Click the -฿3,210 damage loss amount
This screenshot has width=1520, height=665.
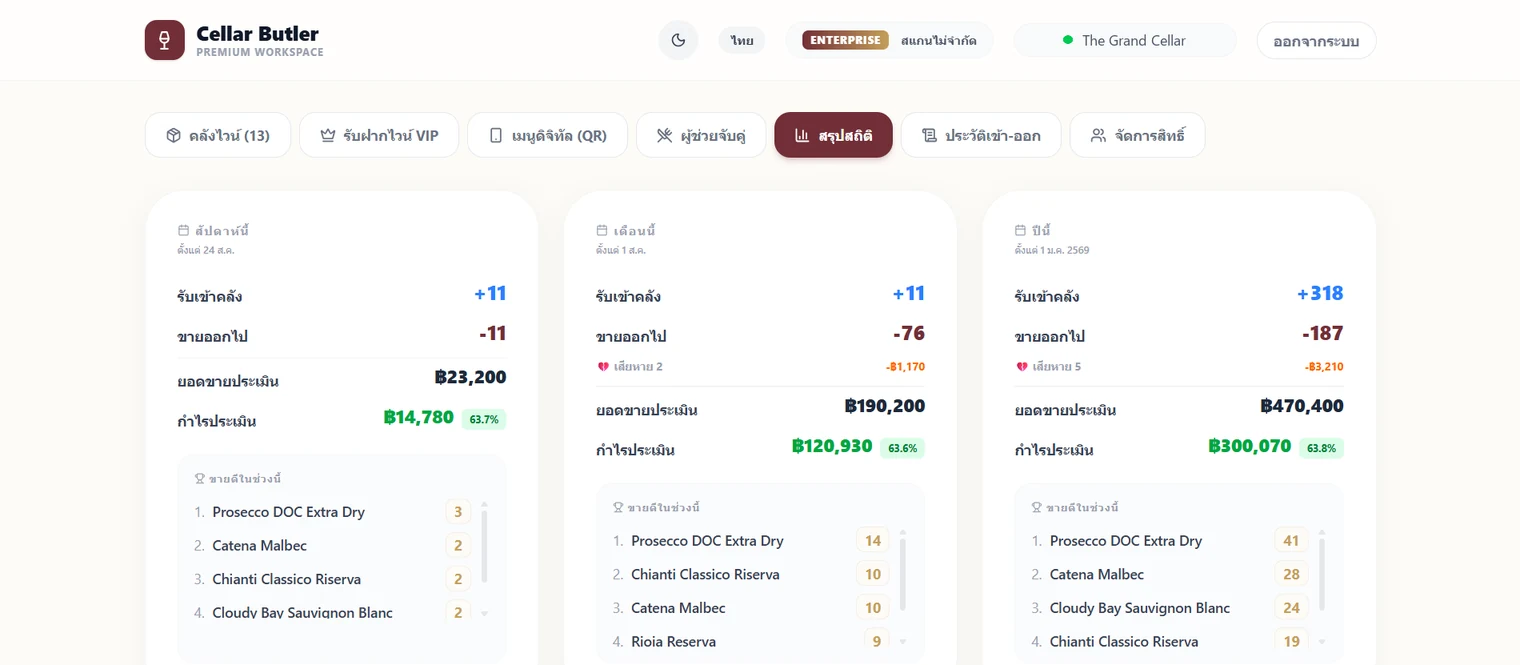(x=1324, y=367)
